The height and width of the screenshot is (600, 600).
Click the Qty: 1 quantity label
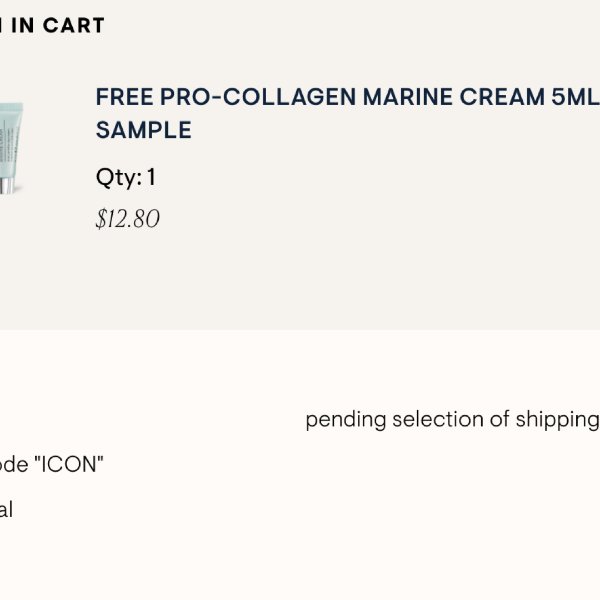pos(126,177)
